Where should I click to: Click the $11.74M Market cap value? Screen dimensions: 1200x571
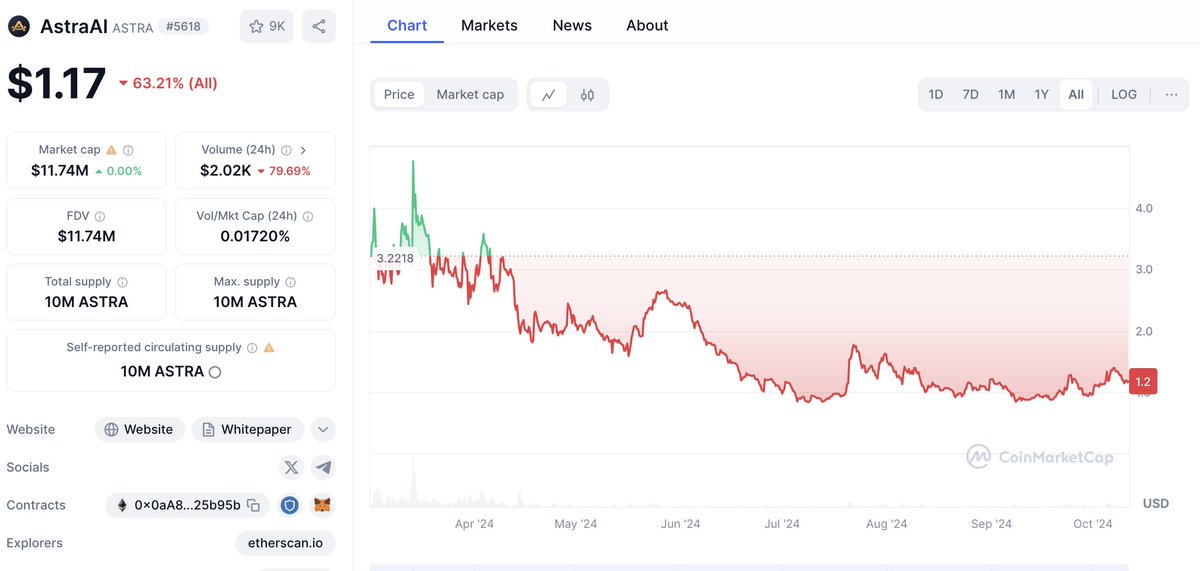point(60,171)
